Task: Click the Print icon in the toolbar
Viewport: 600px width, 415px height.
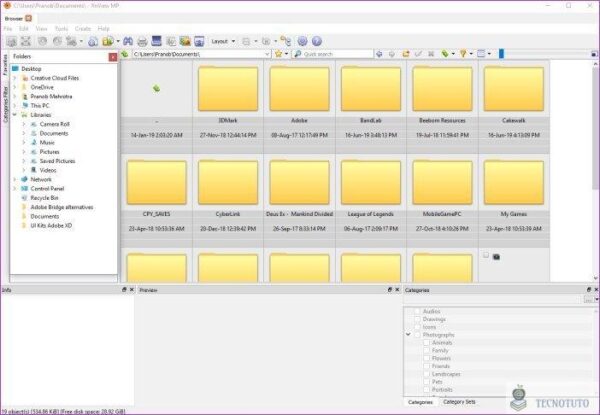Action: pyautogui.click(x=142, y=41)
